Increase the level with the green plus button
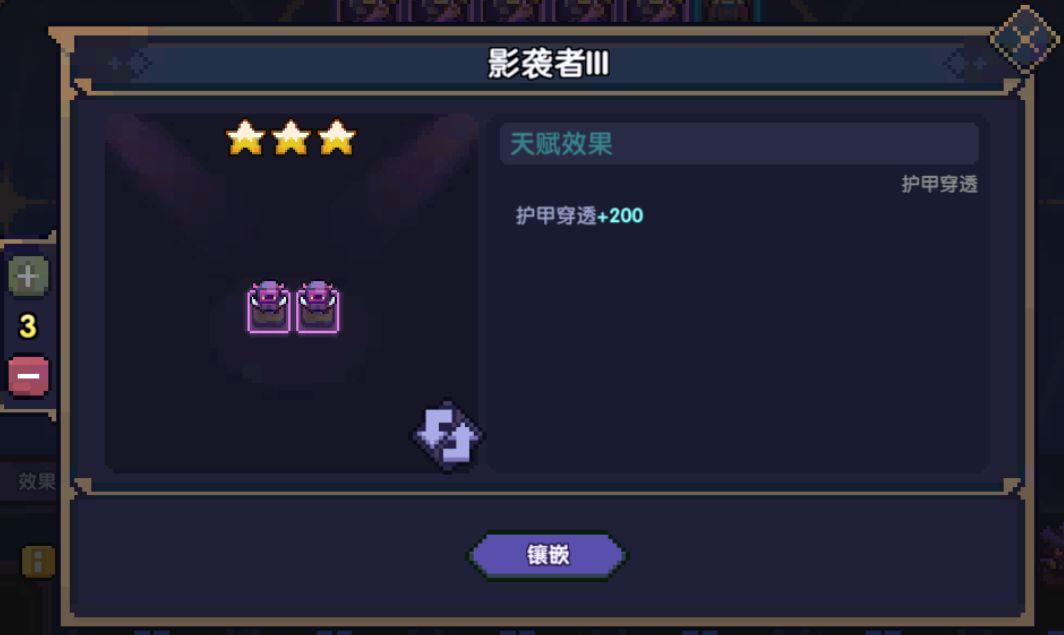This screenshot has height=635, width=1064. click(x=28, y=276)
